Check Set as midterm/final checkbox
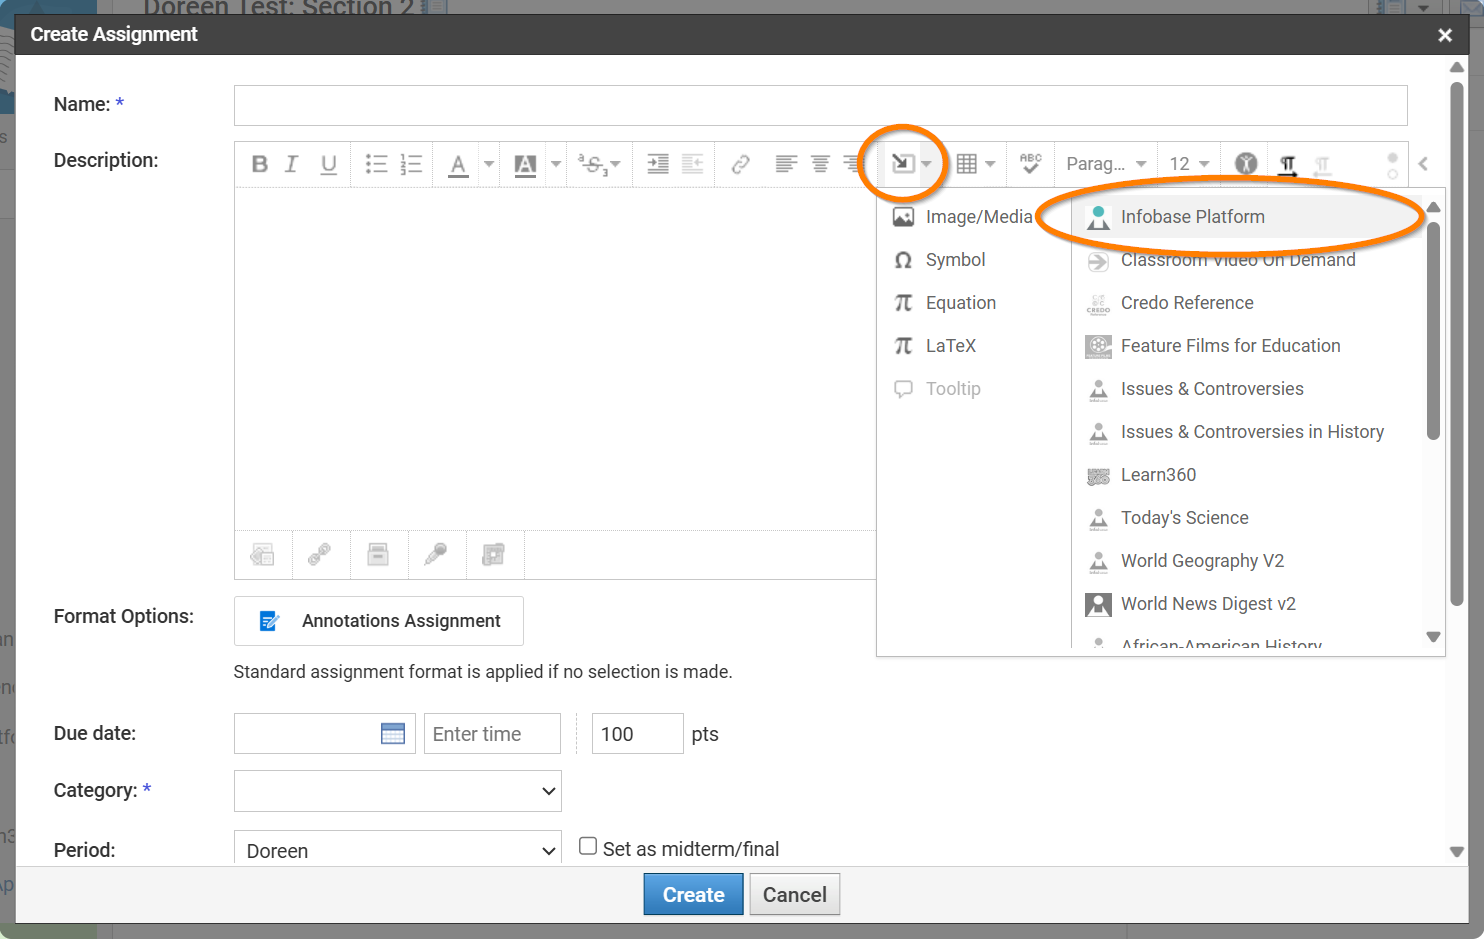Image resolution: width=1484 pixels, height=939 pixels. click(588, 846)
